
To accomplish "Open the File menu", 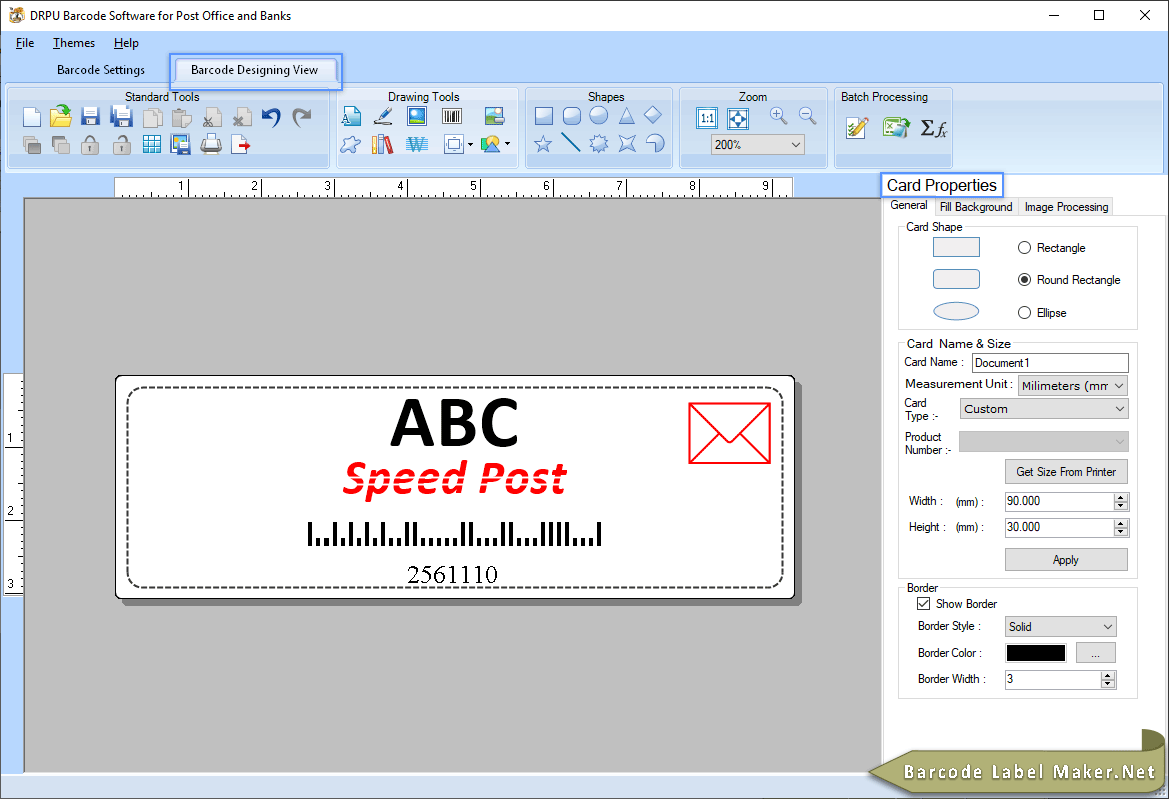I will (25, 43).
